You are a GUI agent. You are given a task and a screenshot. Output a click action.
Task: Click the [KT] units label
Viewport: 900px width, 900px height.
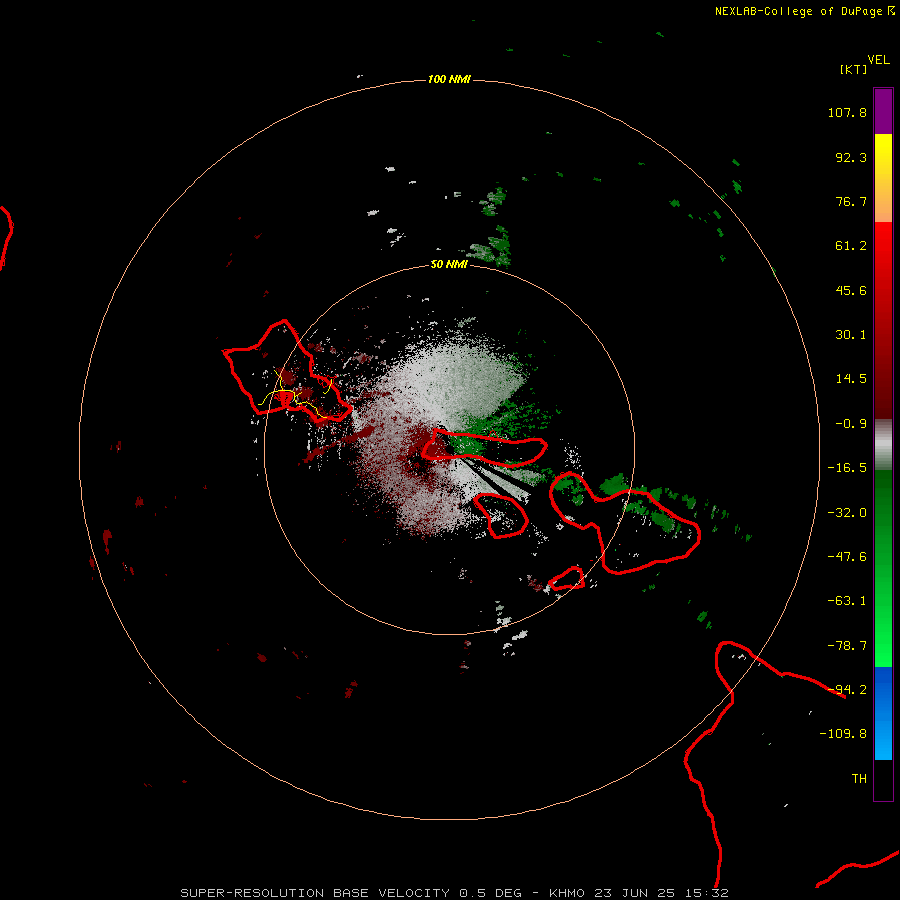(854, 69)
